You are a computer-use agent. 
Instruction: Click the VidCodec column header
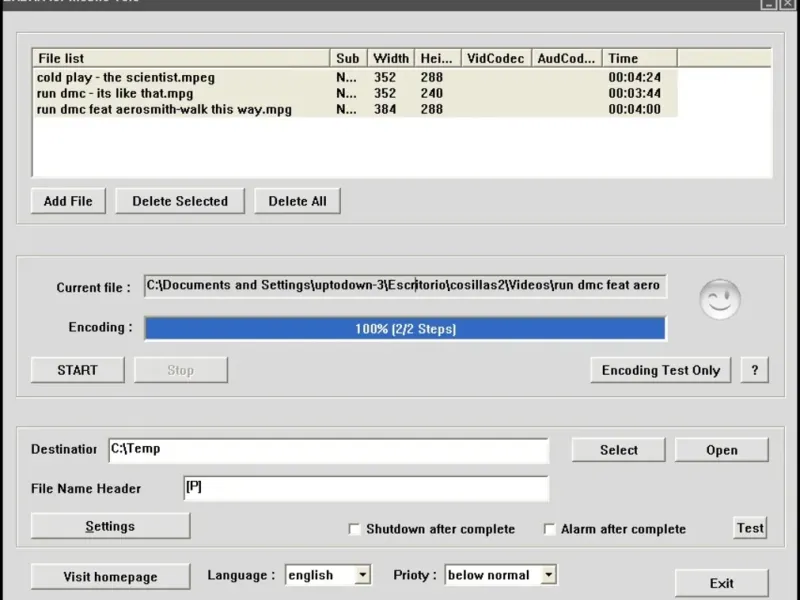coord(496,58)
